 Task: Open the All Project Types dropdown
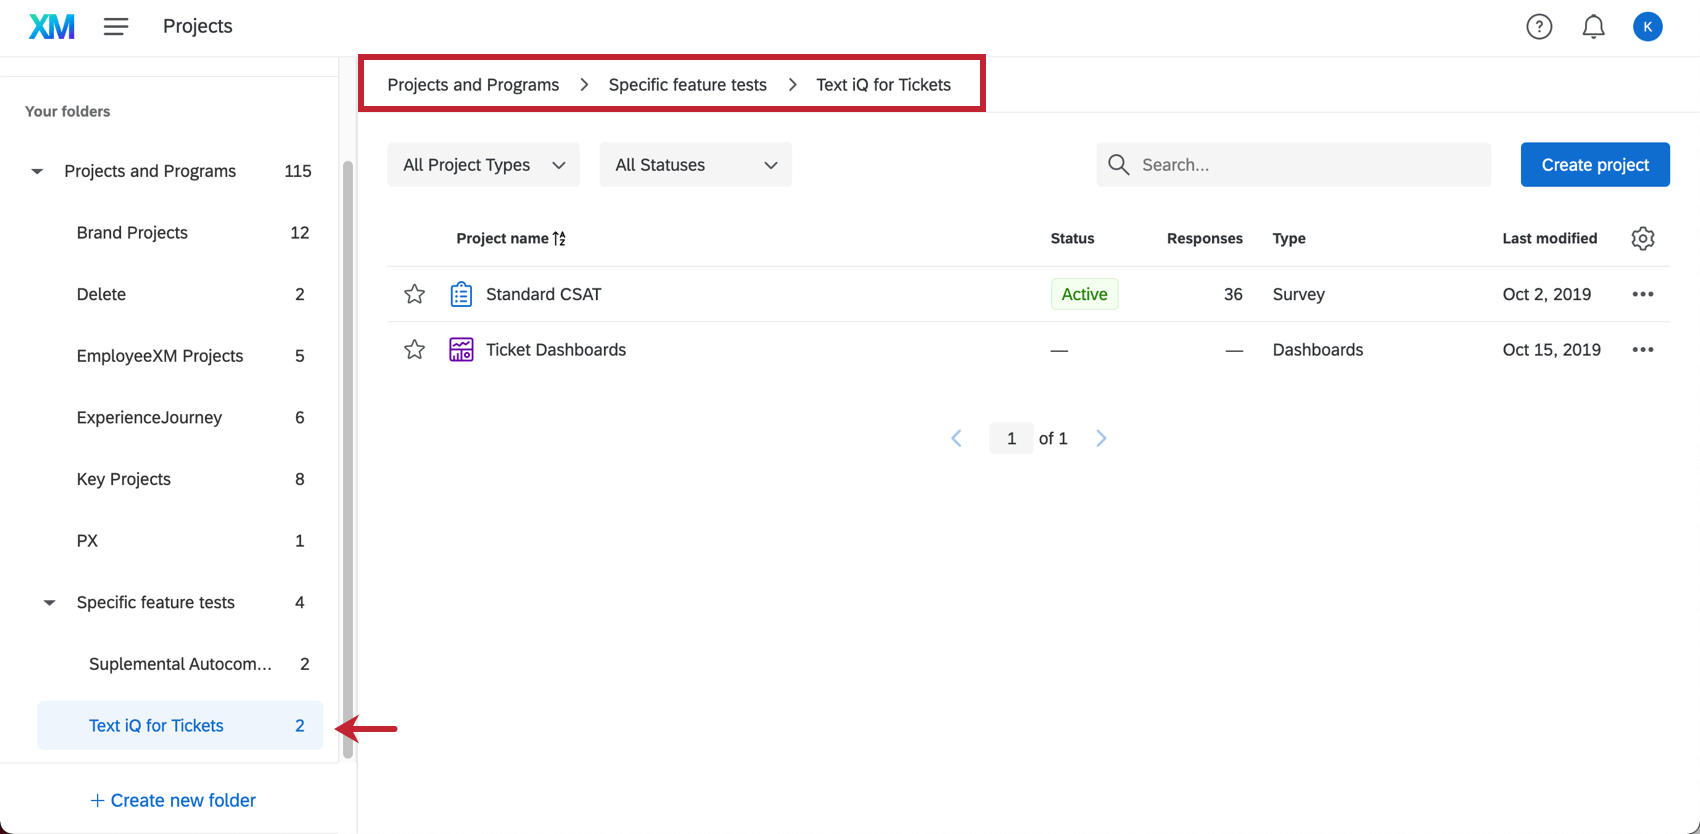click(483, 165)
